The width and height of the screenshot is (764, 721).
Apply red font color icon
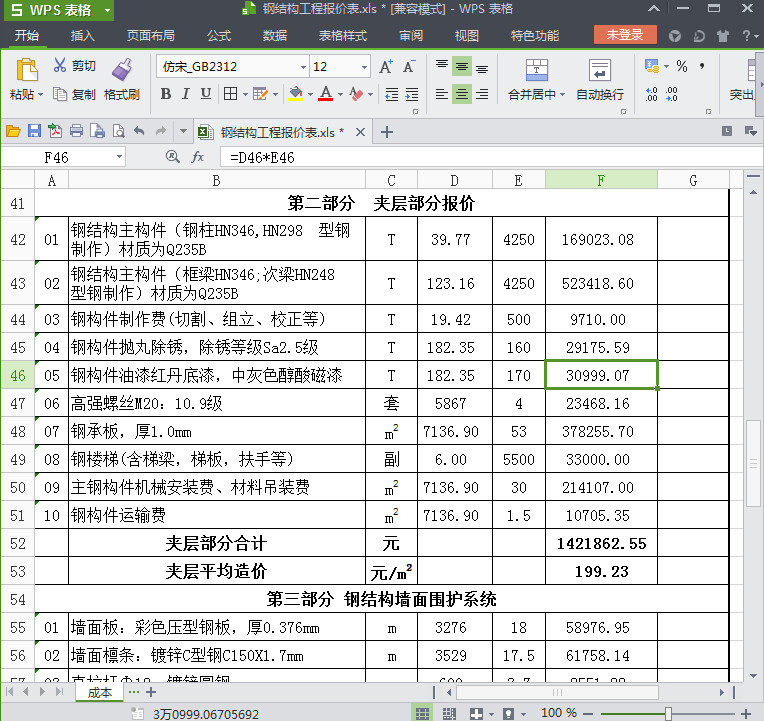[x=325, y=94]
